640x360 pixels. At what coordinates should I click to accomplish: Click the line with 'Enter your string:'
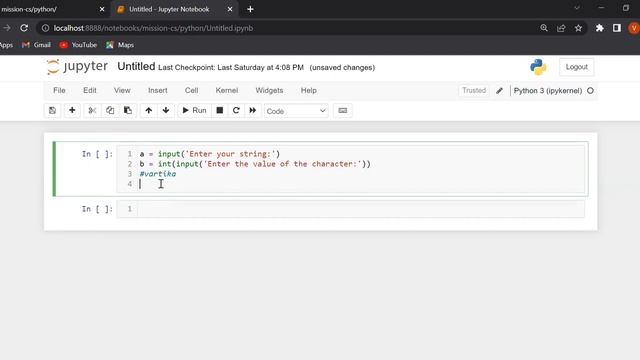tap(210, 154)
